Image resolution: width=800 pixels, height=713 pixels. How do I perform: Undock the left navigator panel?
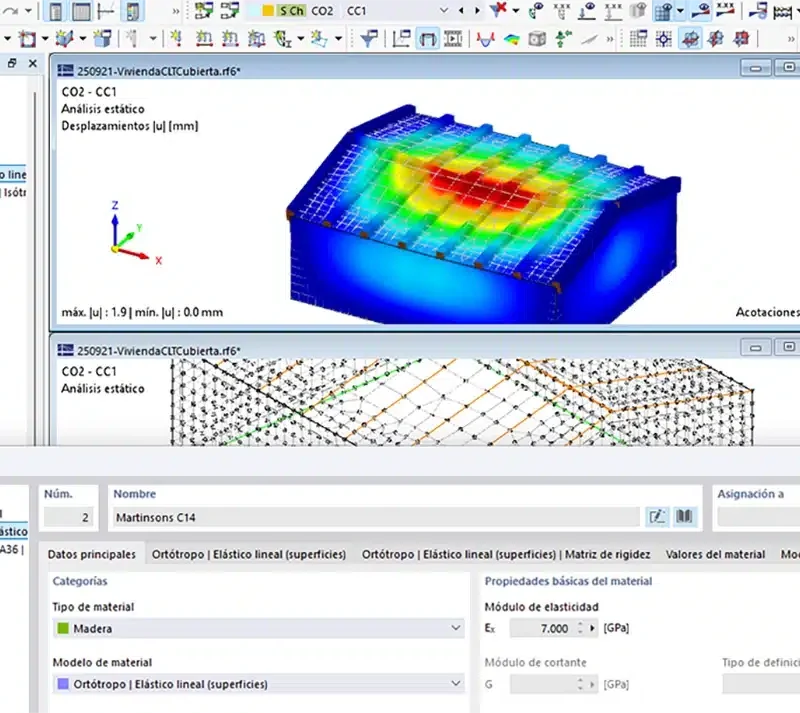point(12,63)
